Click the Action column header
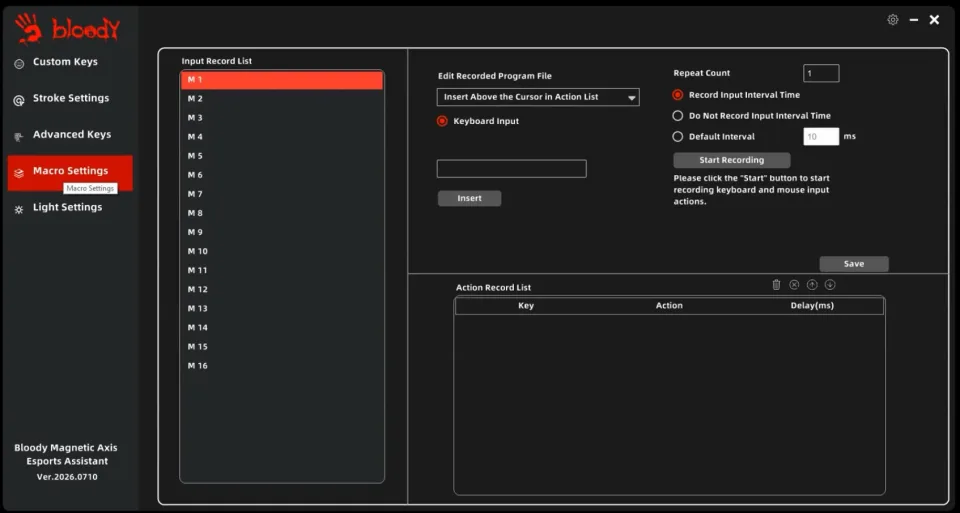 tap(669, 305)
